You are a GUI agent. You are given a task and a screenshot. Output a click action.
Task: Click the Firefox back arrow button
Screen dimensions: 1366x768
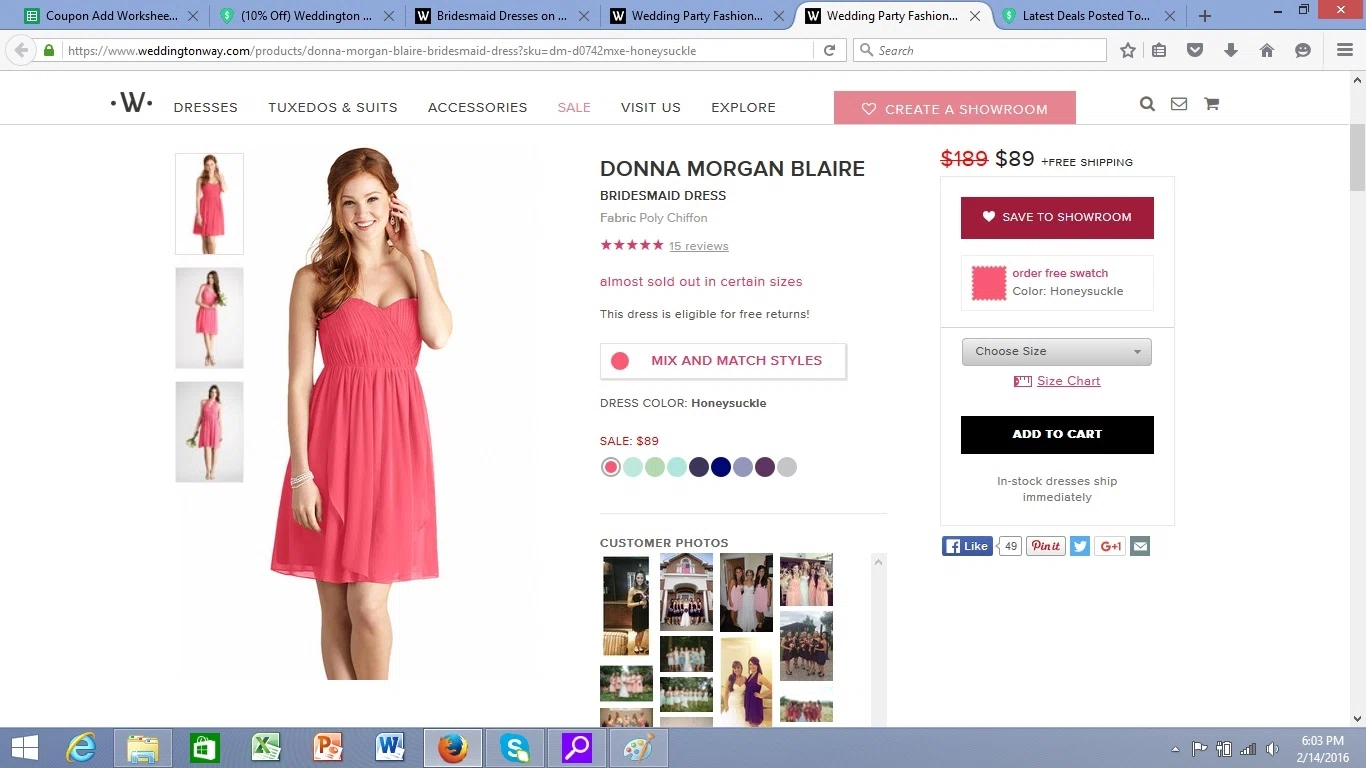pos(21,50)
